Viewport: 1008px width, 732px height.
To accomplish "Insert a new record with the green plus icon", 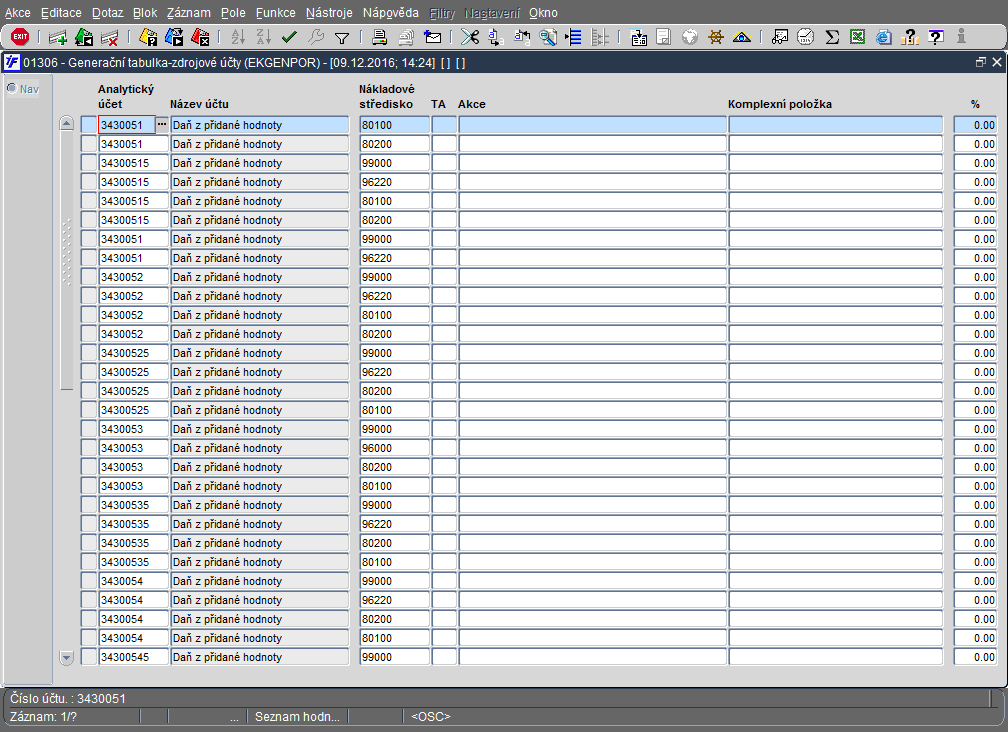I will pyautogui.click(x=58, y=37).
